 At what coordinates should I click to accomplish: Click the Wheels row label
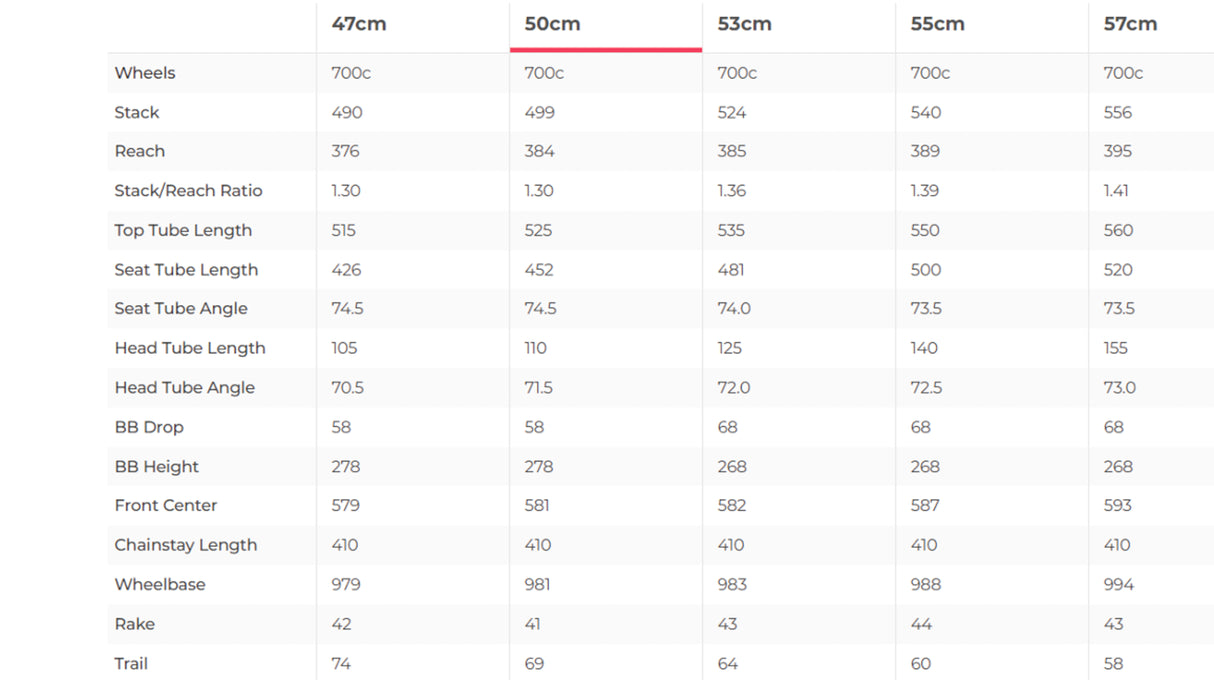click(x=145, y=73)
